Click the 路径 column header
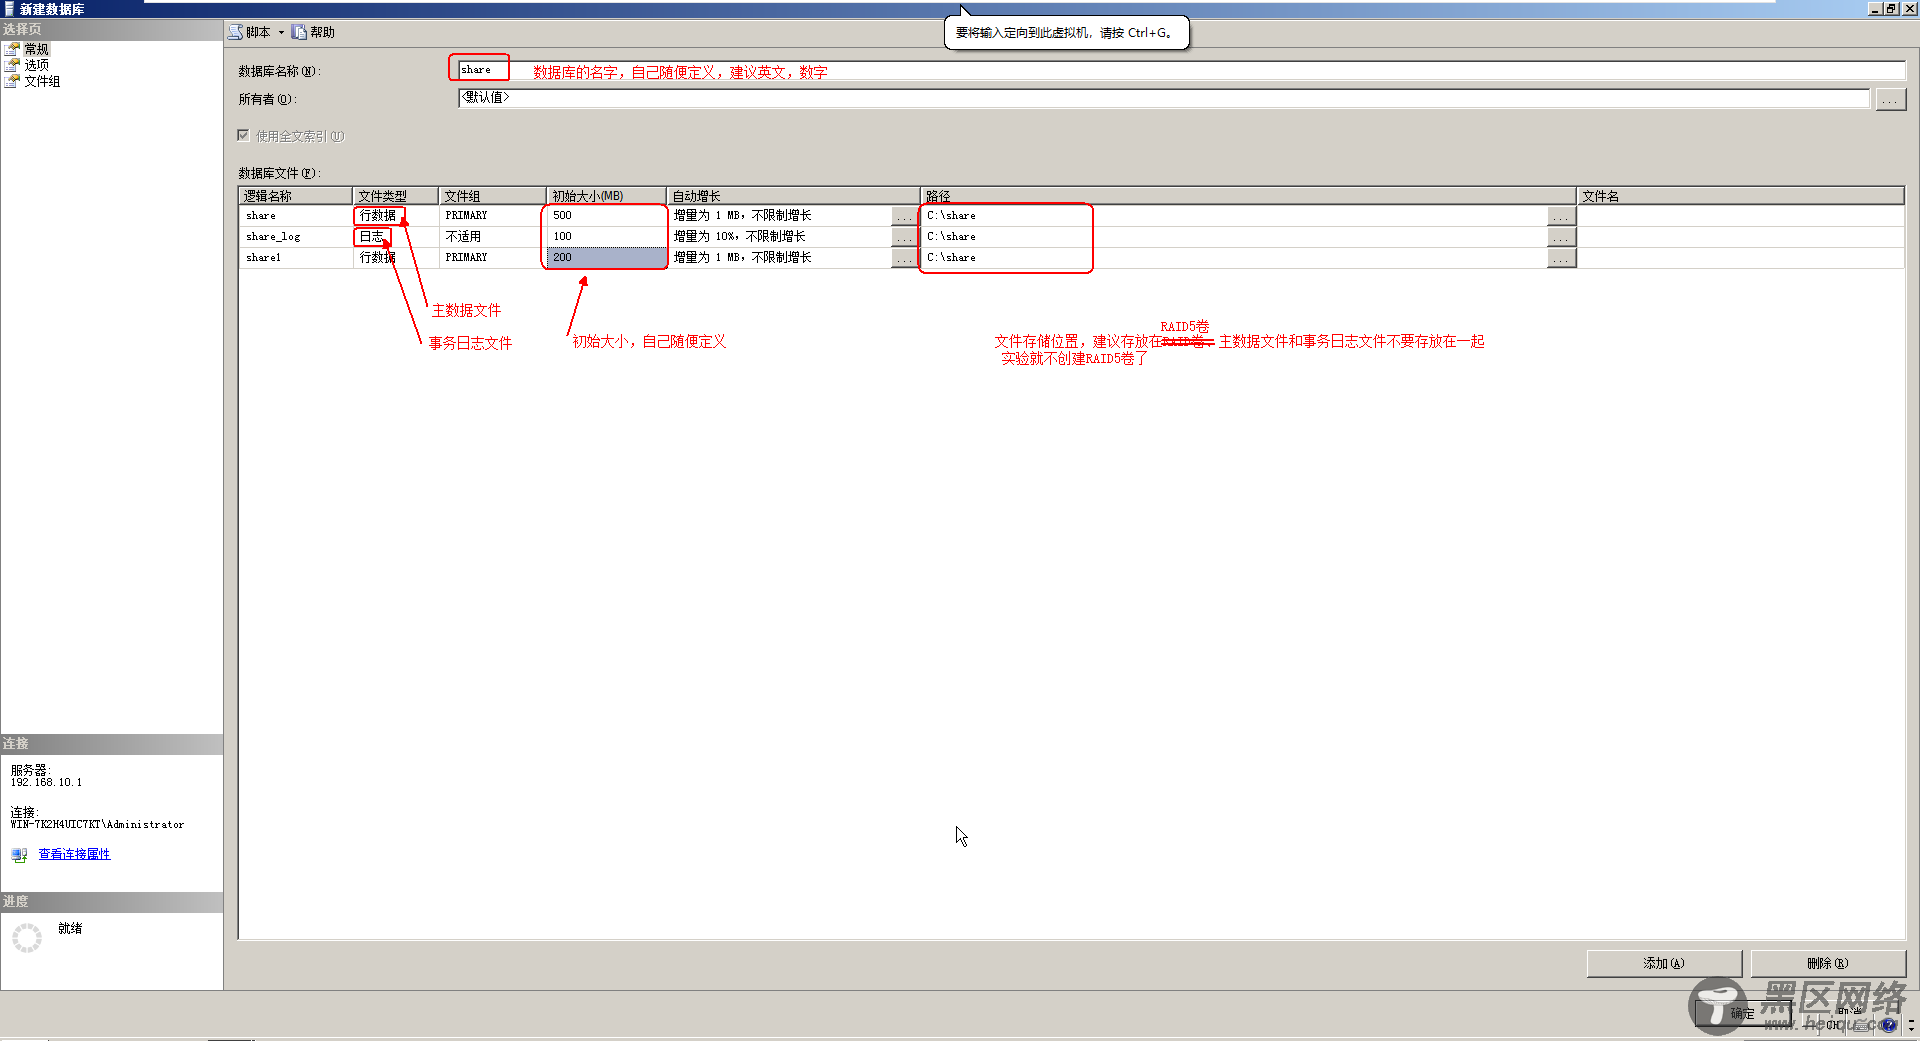The width and height of the screenshot is (1920, 1041). coord(1248,196)
